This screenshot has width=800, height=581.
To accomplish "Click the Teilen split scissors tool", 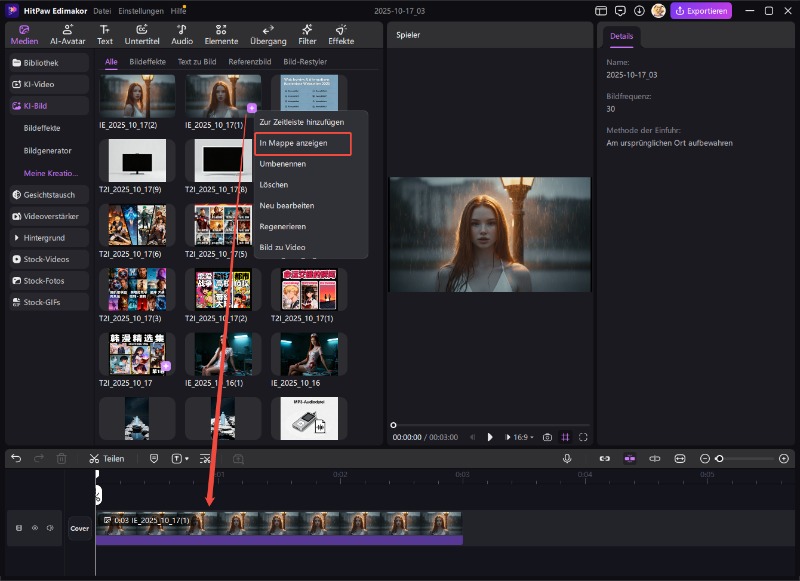I will pyautogui.click(x=106, y=458).
